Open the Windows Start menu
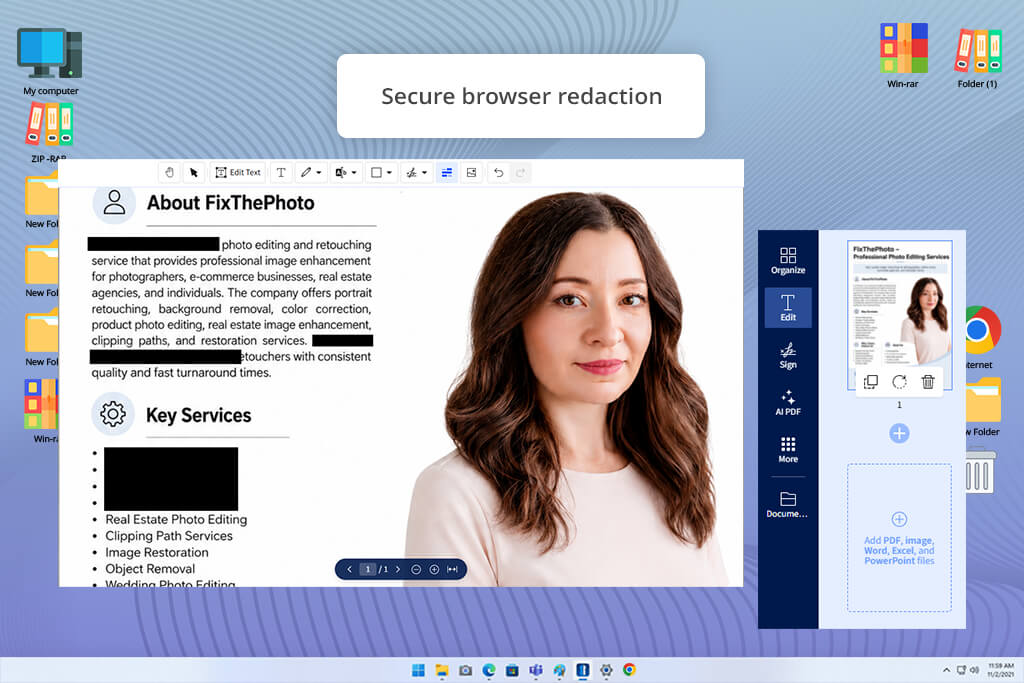Image resolution: width=1024 pixels, height=683 pixels. click(x=419, y=670)
